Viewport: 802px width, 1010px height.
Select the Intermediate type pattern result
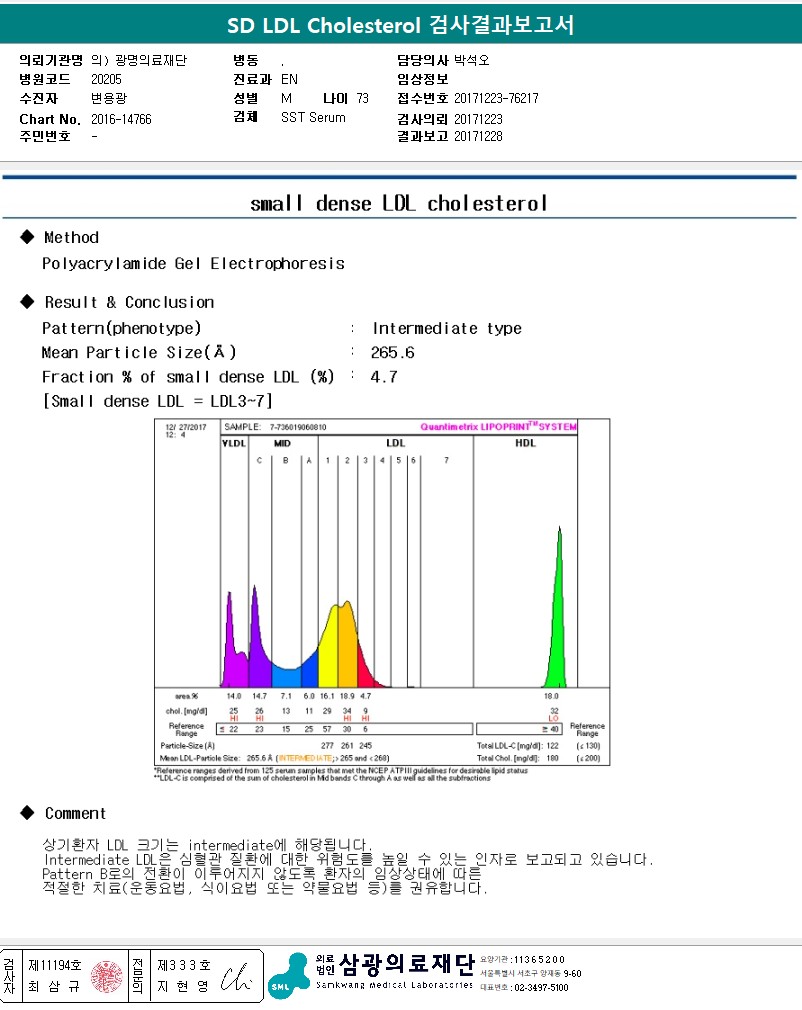click(447, 329)
